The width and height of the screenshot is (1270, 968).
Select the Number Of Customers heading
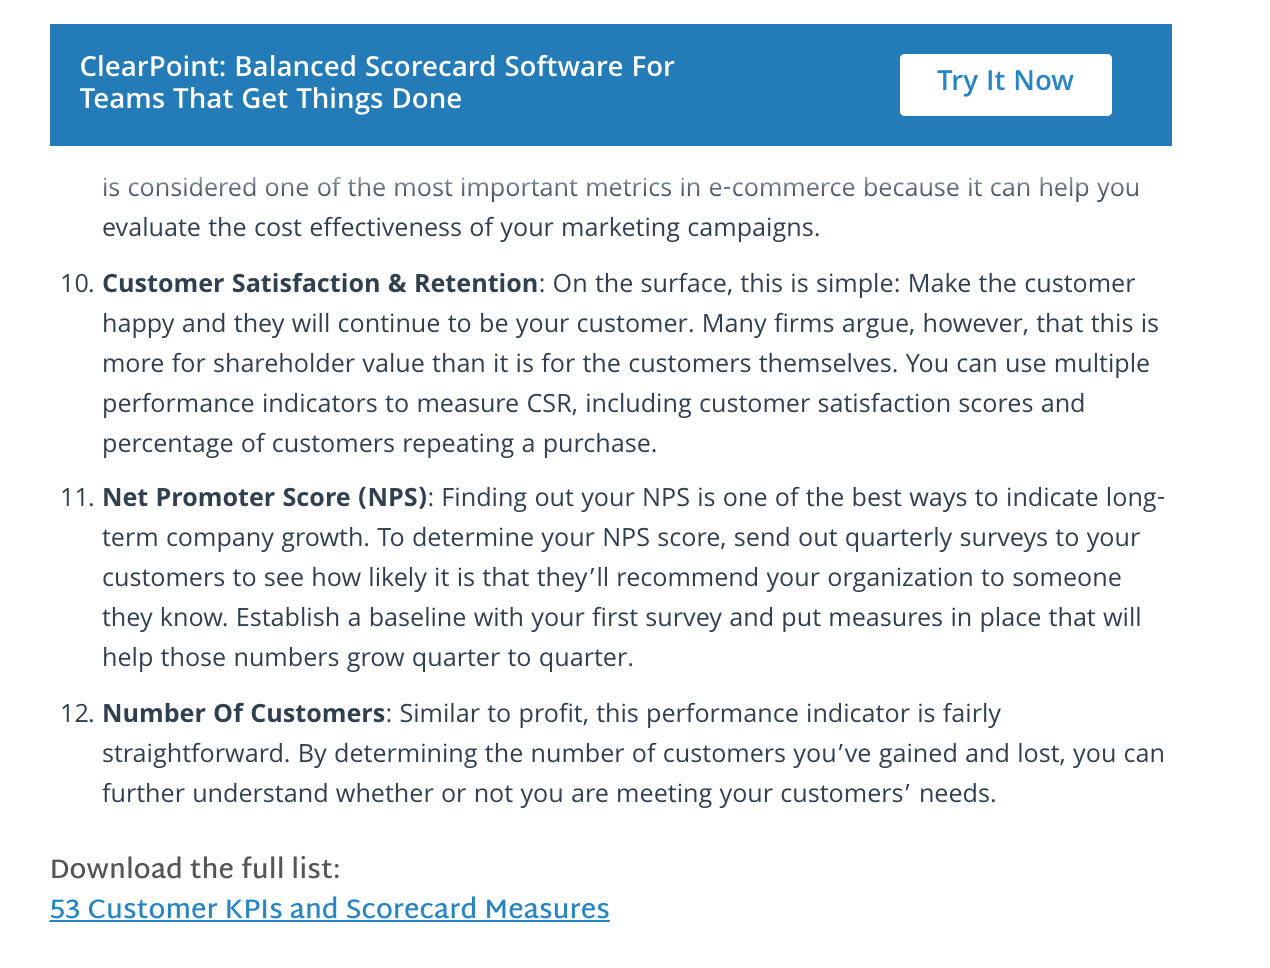243,714
